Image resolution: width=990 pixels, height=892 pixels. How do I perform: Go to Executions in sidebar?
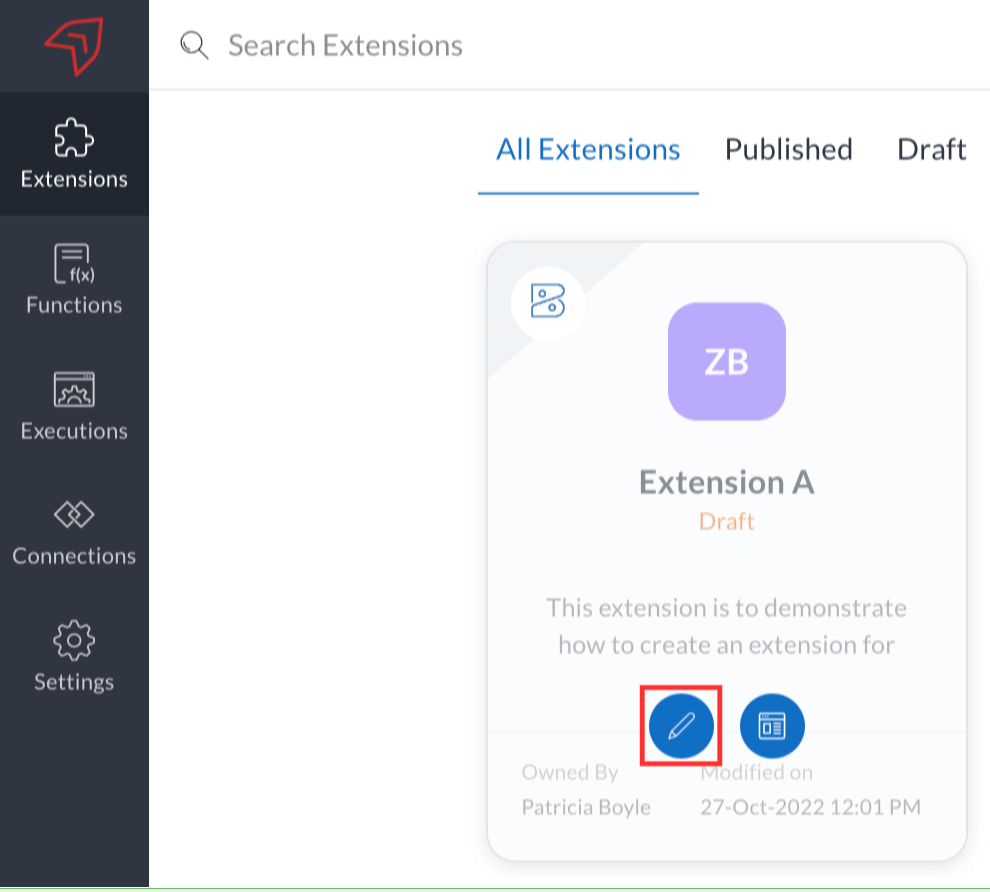tap(75, 405)
